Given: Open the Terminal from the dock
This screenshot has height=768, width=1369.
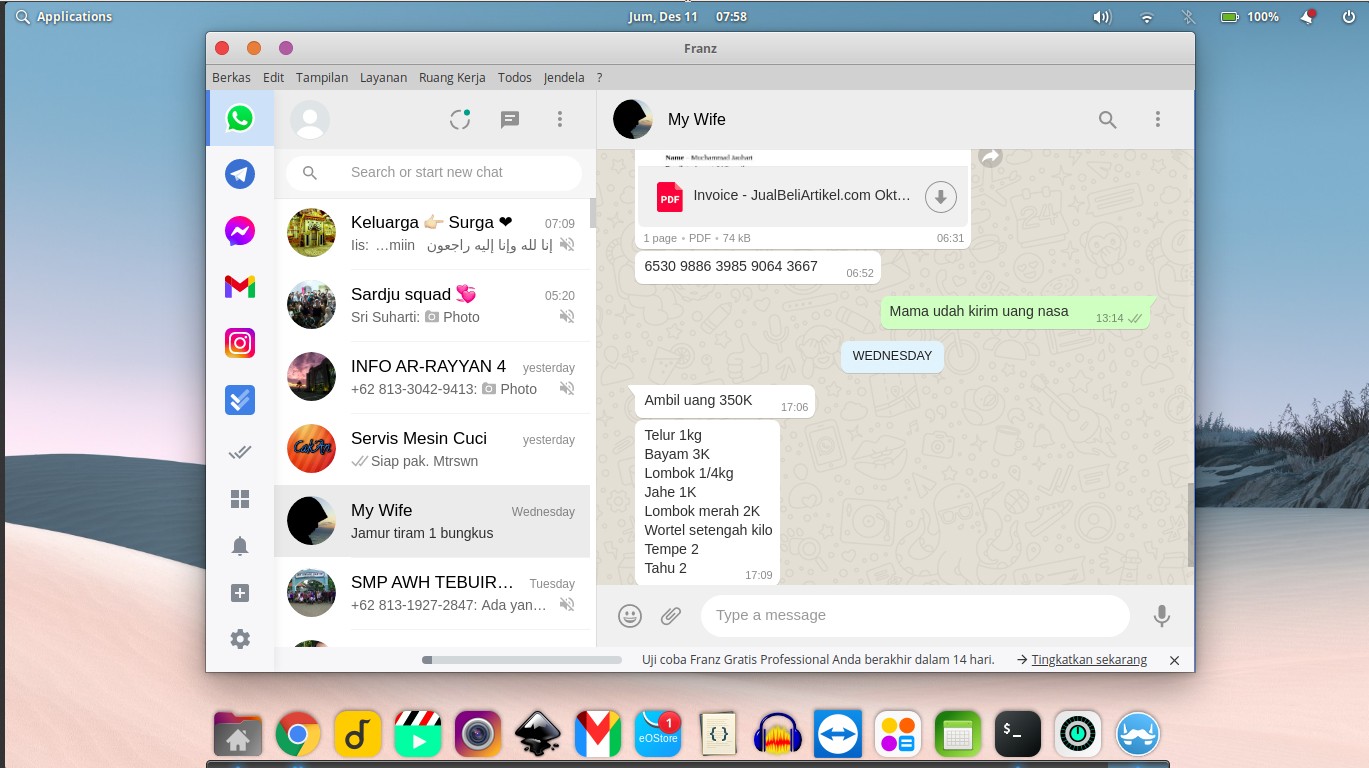Looking at the screenshot, I should coord(1018,735).
